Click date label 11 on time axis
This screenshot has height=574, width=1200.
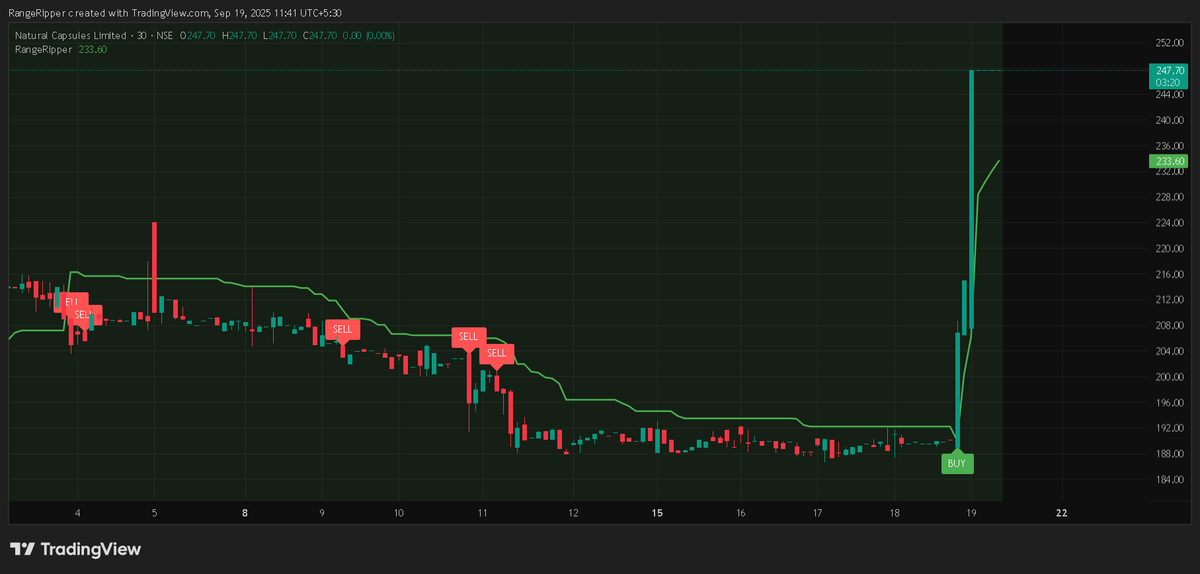[x=482, y=513]
